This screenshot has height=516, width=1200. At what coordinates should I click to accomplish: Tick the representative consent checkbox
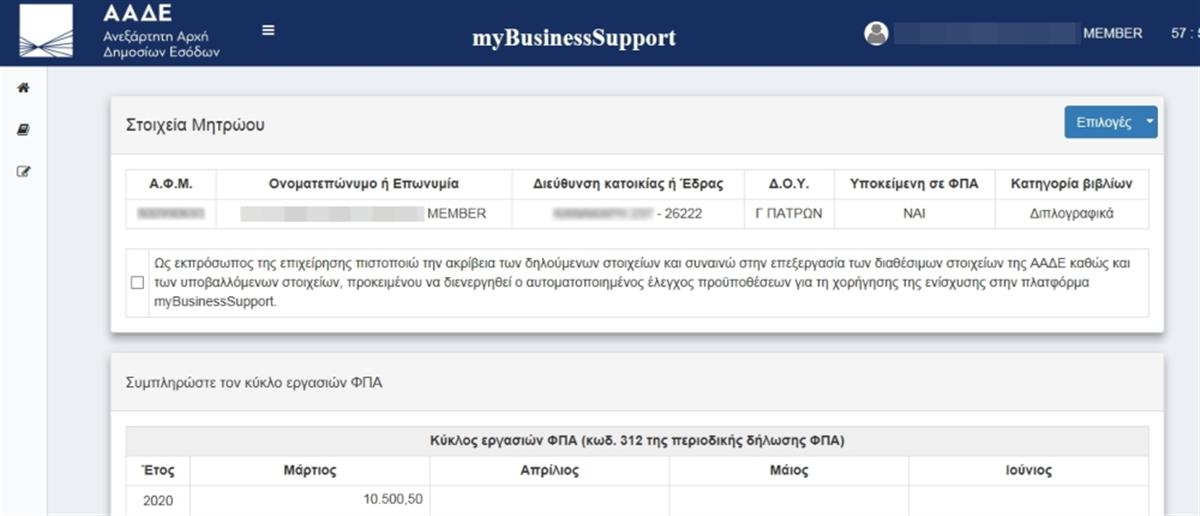(x=137, y=283)
